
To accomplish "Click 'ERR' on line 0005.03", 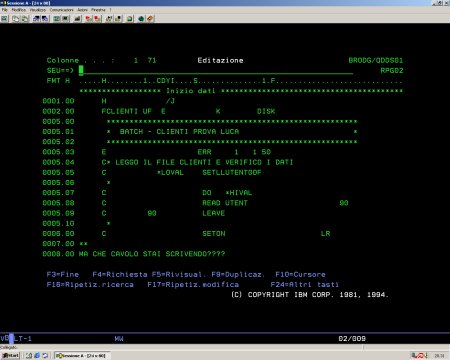I will point(204,152).
